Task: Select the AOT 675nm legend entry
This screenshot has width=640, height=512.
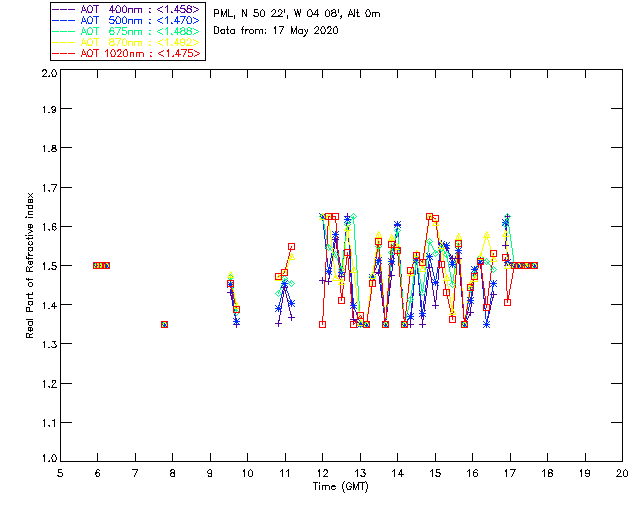Action: 127,31
